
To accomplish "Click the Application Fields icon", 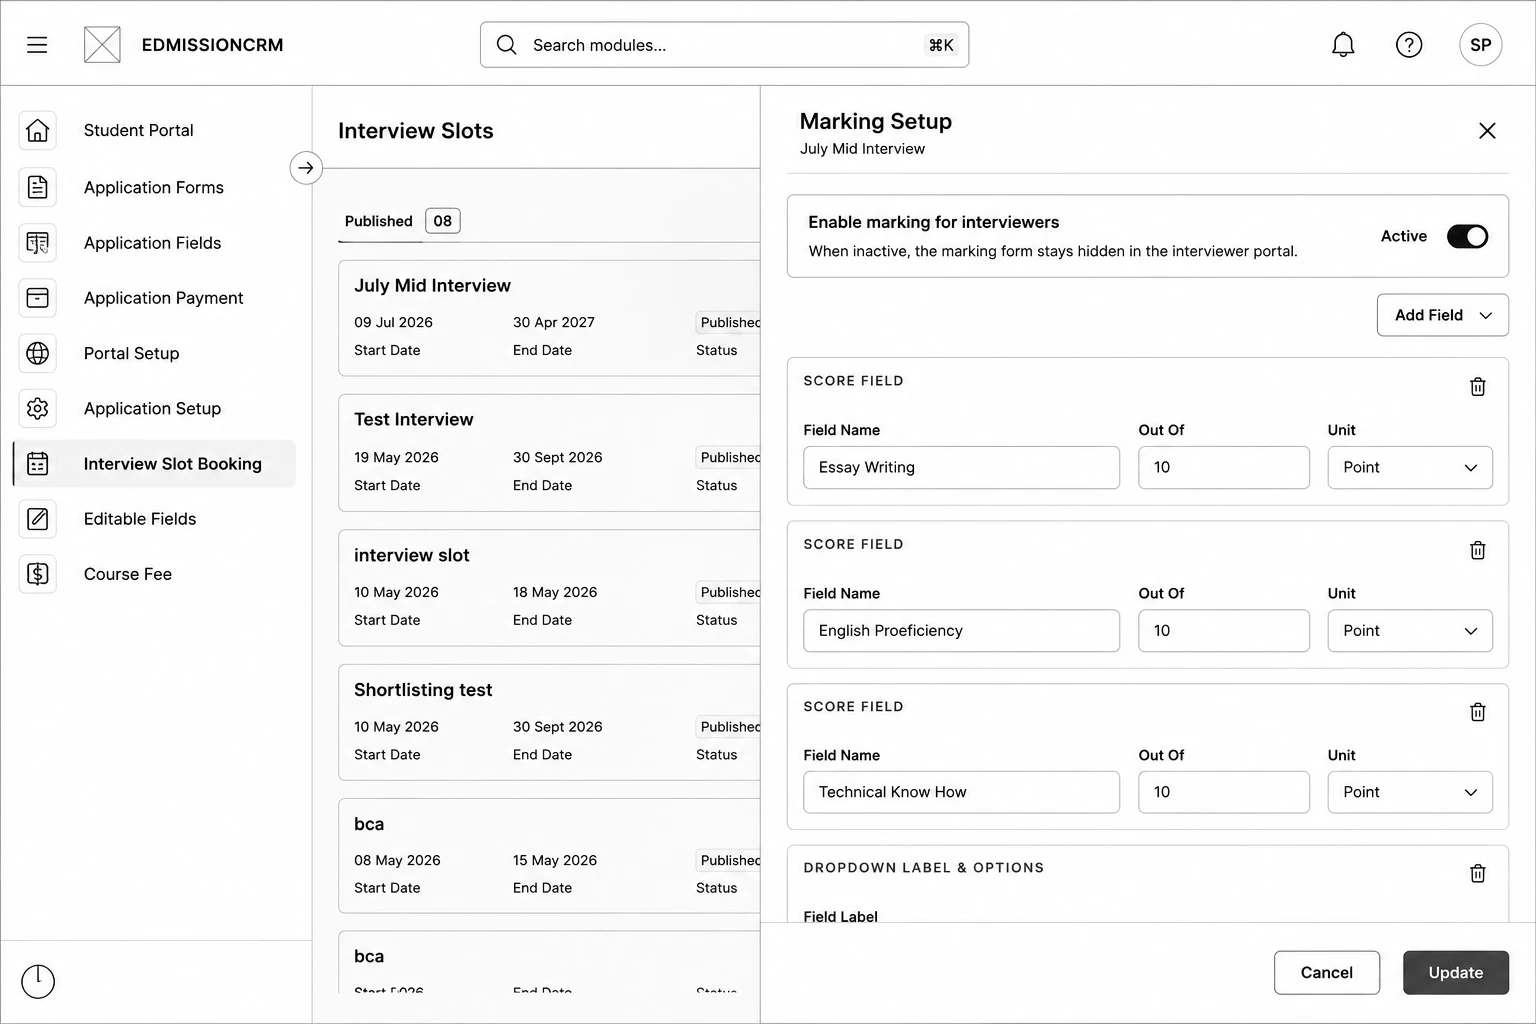I will coord(38,243).
